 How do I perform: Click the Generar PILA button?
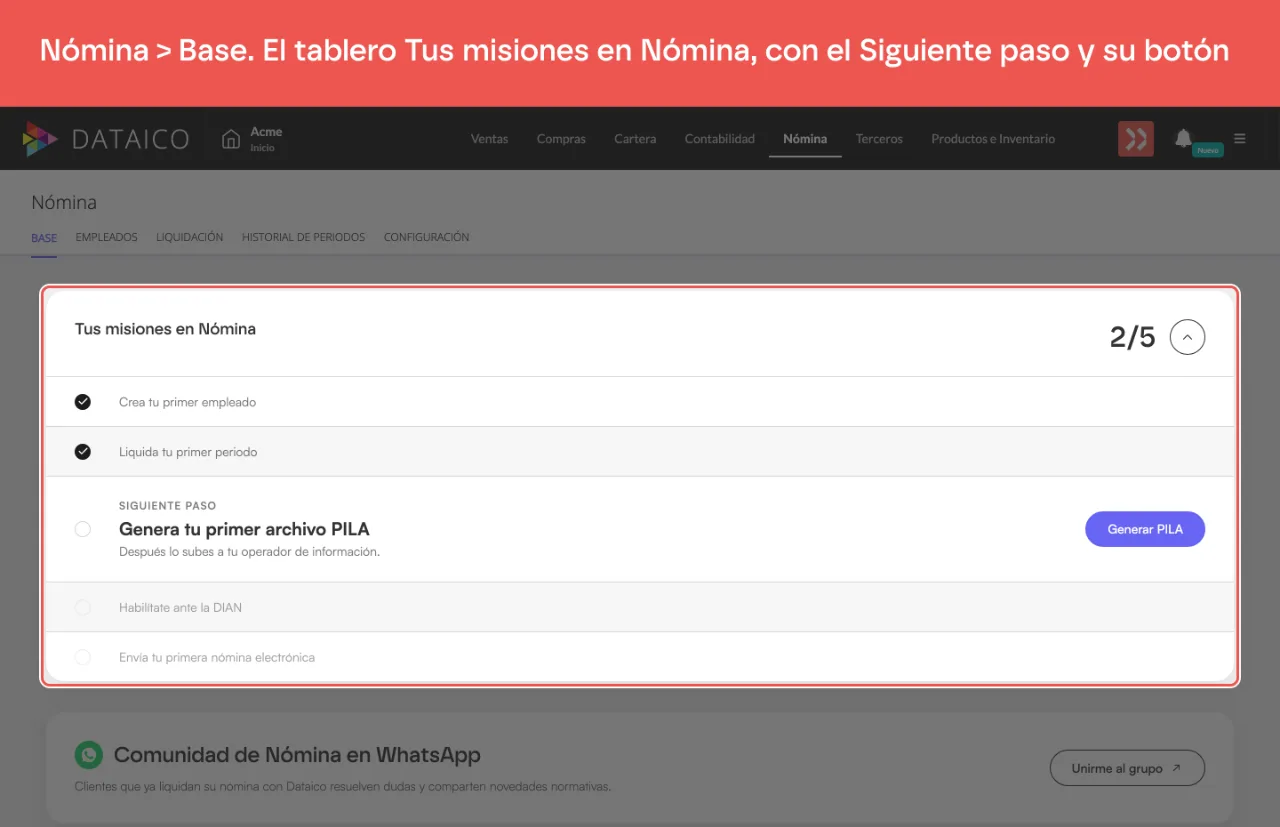pyautogui.click(x=1145, y=529)
